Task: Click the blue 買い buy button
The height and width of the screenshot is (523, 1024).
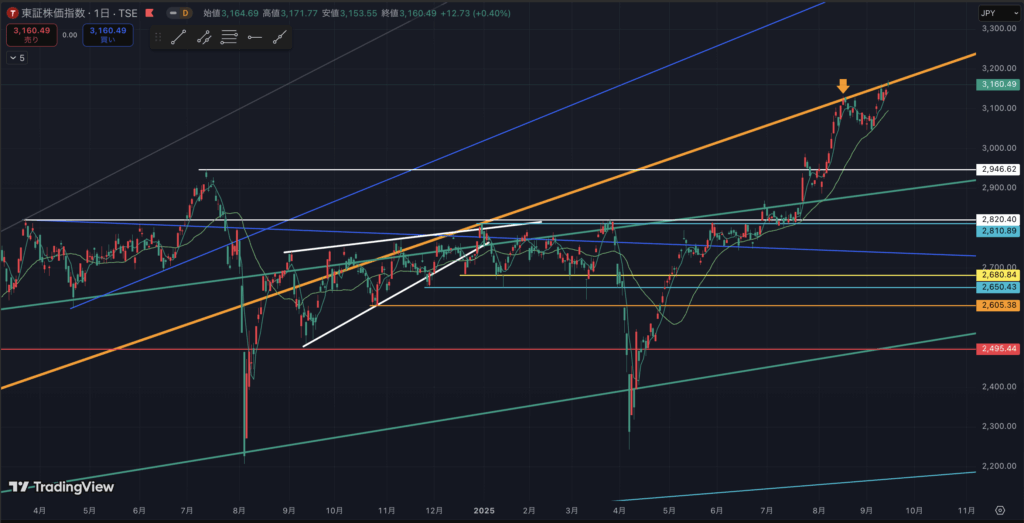Action: (107, 34)
